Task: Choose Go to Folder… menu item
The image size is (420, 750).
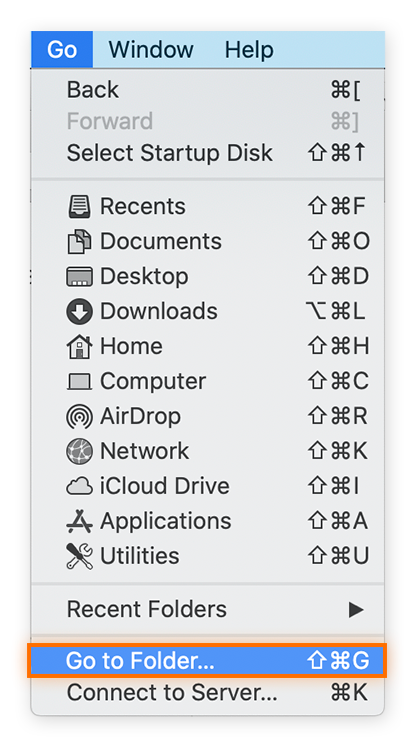Action: [x=207, y=661]
